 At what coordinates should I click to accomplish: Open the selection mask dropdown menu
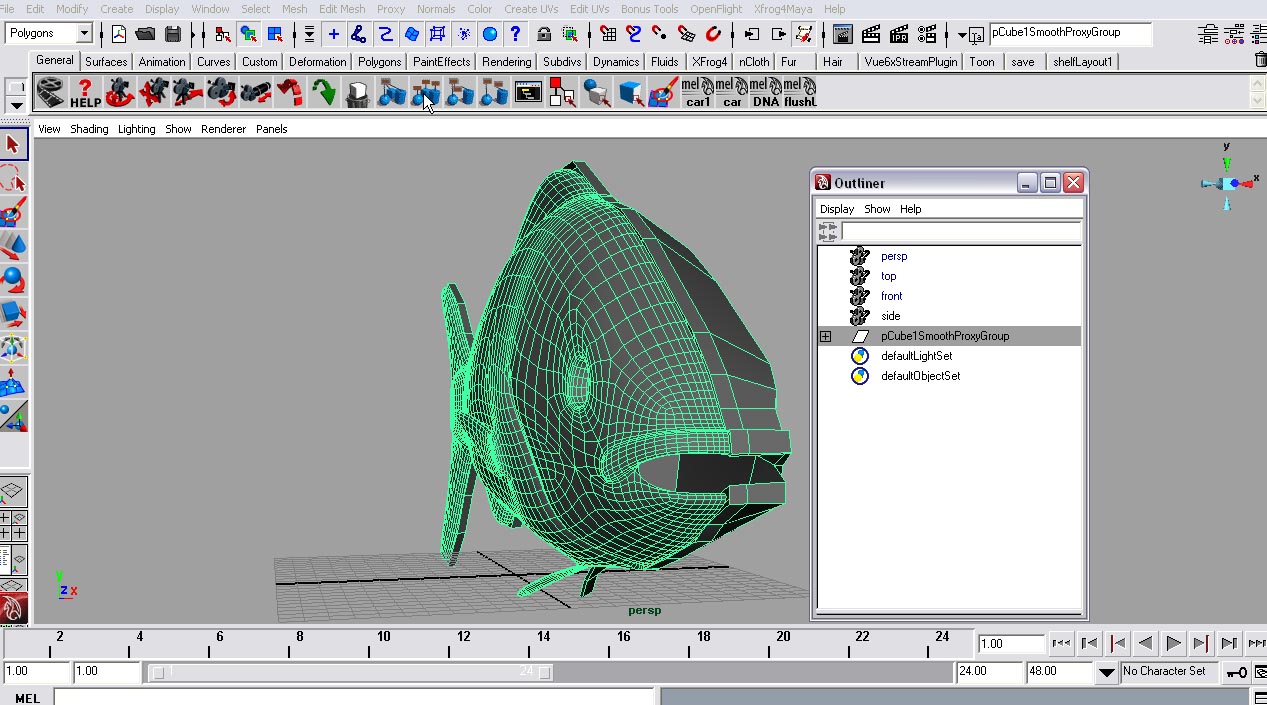pos(309,34)
